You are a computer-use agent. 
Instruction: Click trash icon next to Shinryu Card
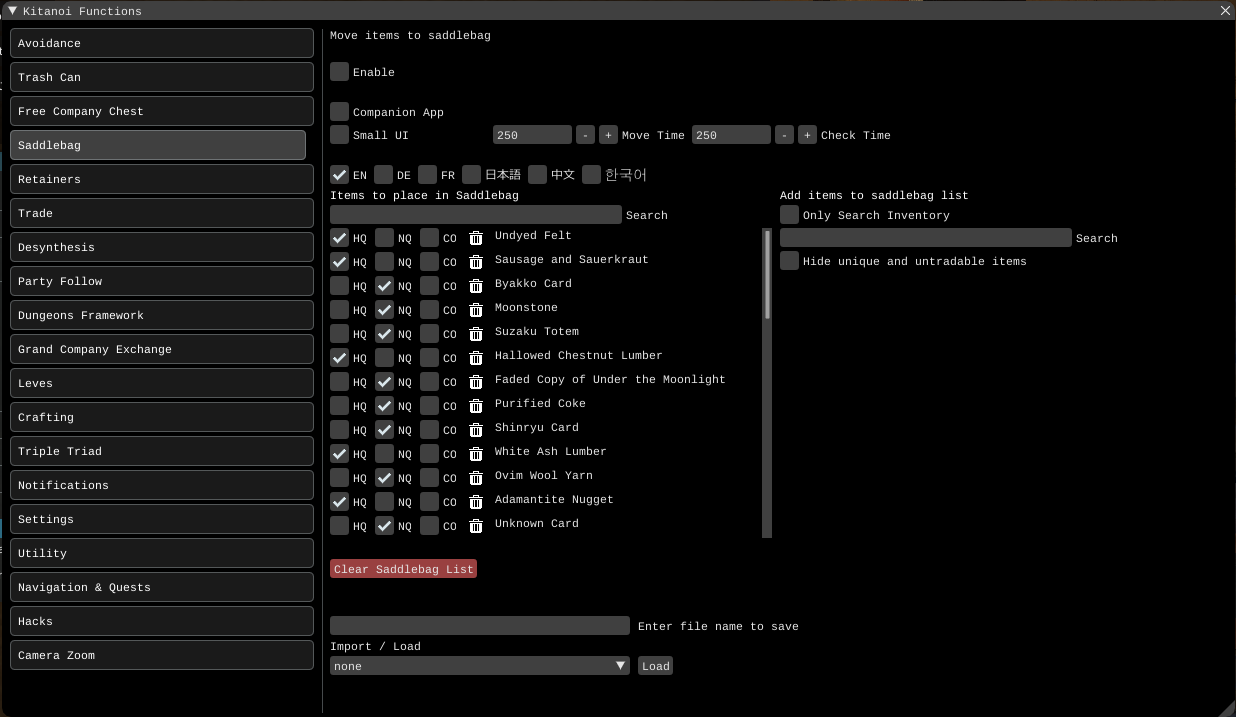[x=476, y=429]
